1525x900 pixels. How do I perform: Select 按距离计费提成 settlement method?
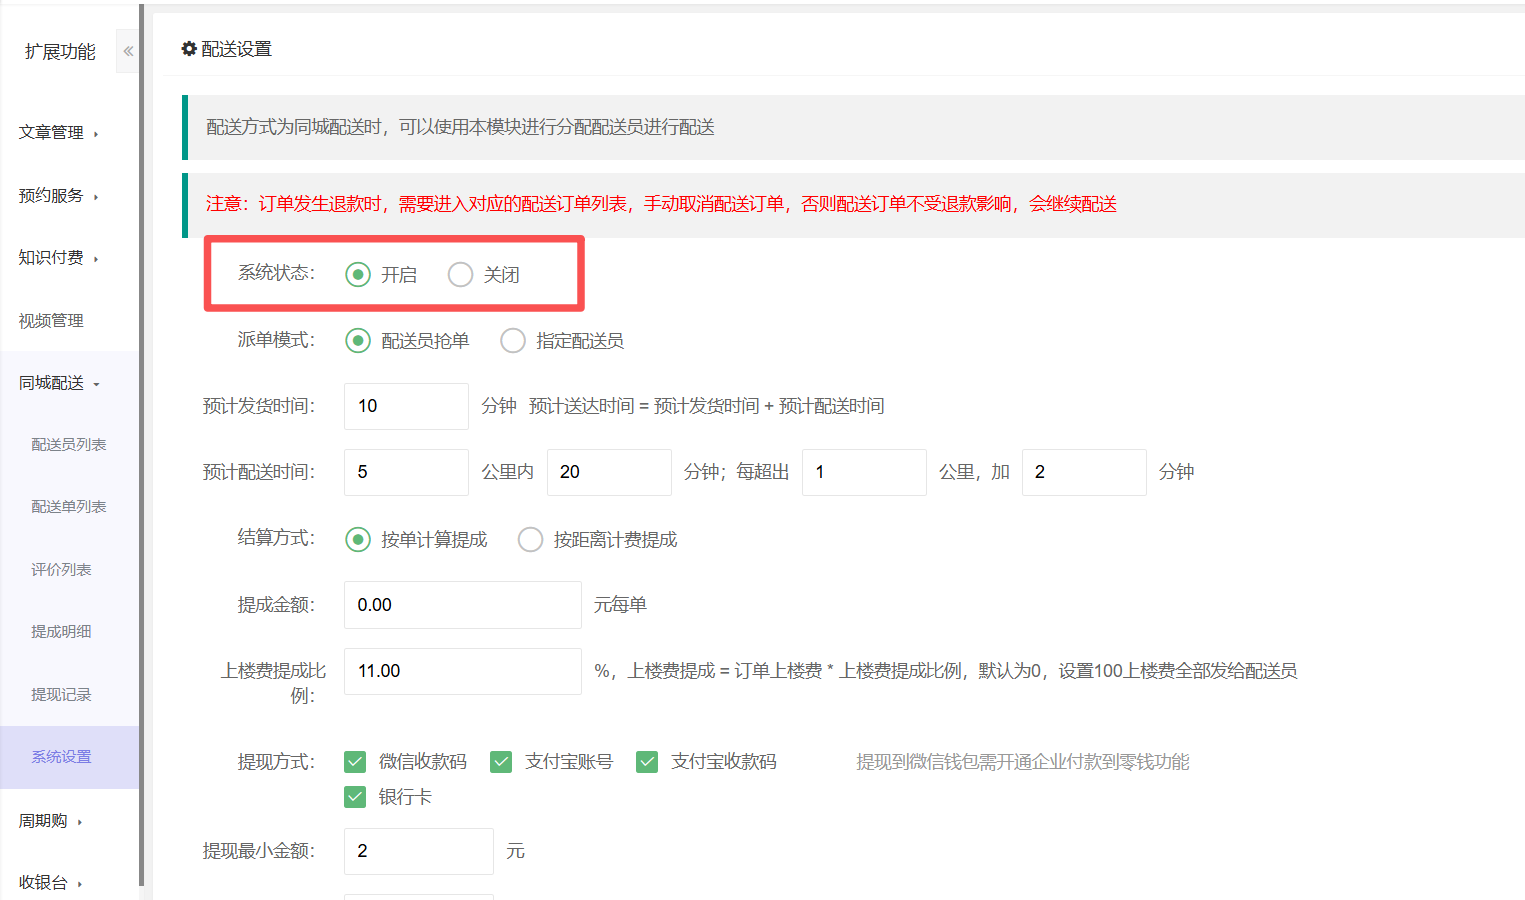[530, 540]
